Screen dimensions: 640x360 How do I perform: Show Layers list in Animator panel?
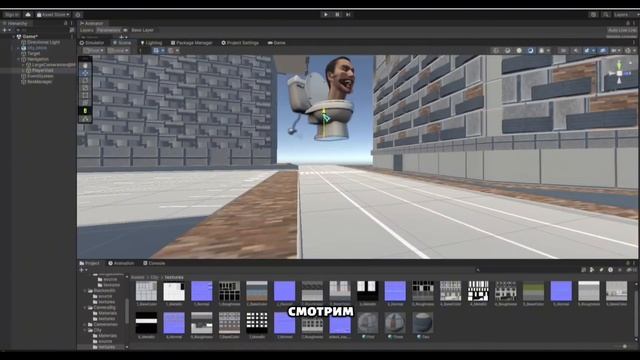87,30
